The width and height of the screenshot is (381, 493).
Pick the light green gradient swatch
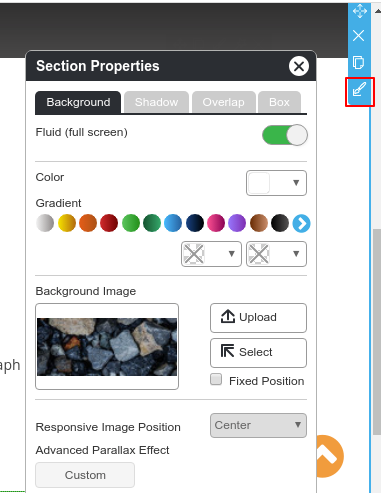coord(131,223)
